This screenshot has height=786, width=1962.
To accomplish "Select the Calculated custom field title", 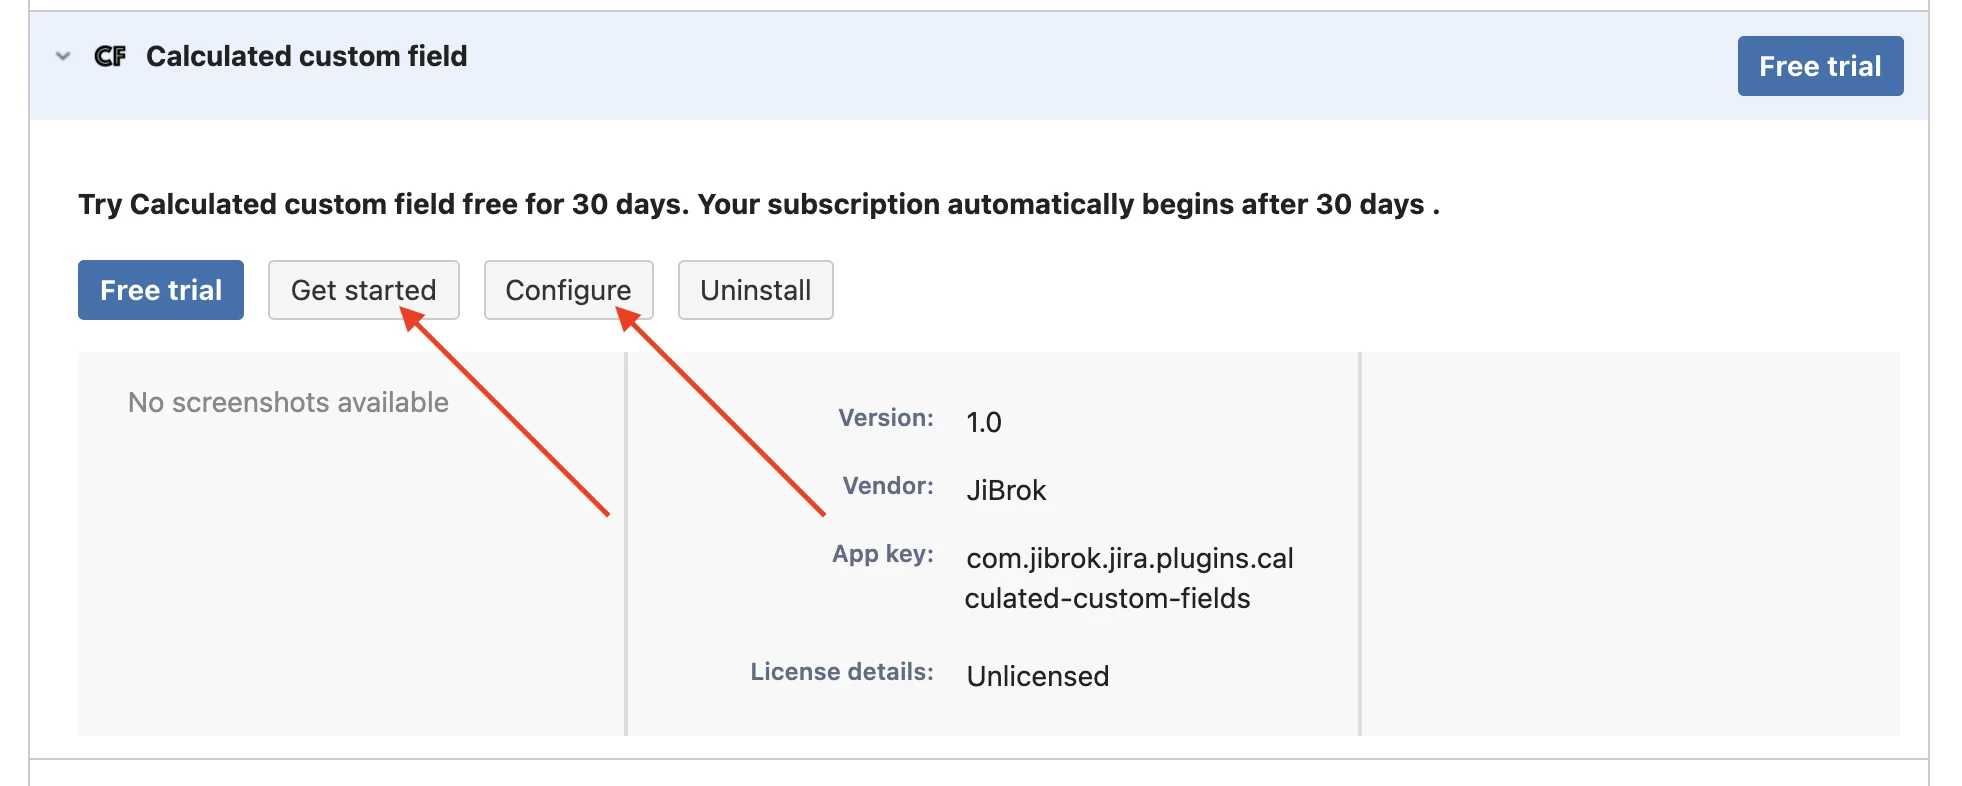I will 306,56.
